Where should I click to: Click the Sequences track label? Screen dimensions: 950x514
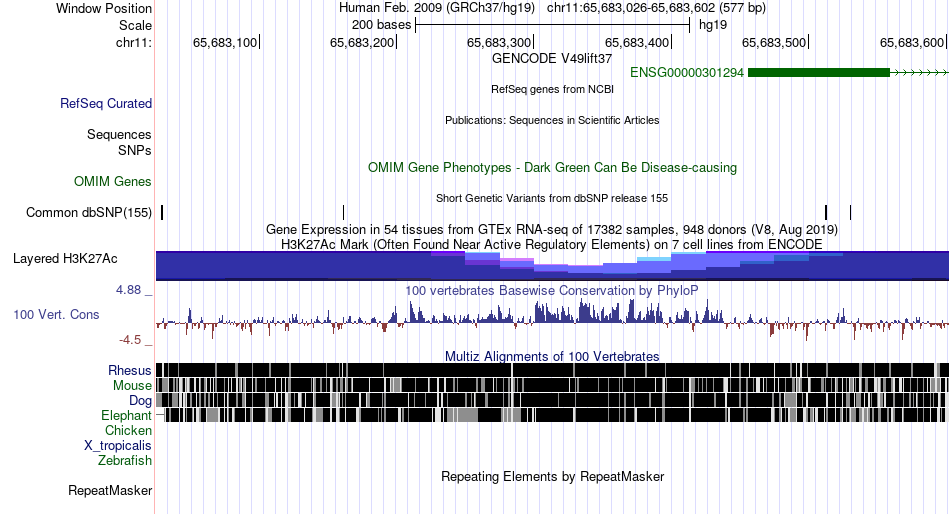(119, 135)
